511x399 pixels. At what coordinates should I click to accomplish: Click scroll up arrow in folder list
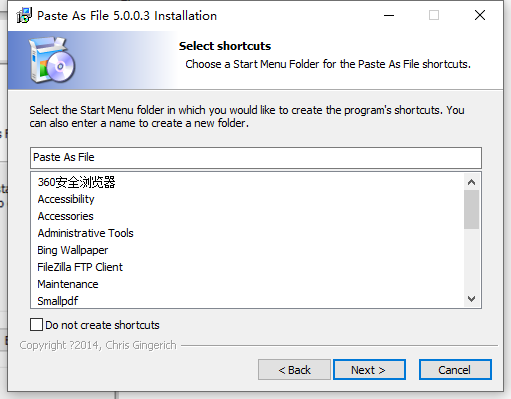(x=471, y=182)
